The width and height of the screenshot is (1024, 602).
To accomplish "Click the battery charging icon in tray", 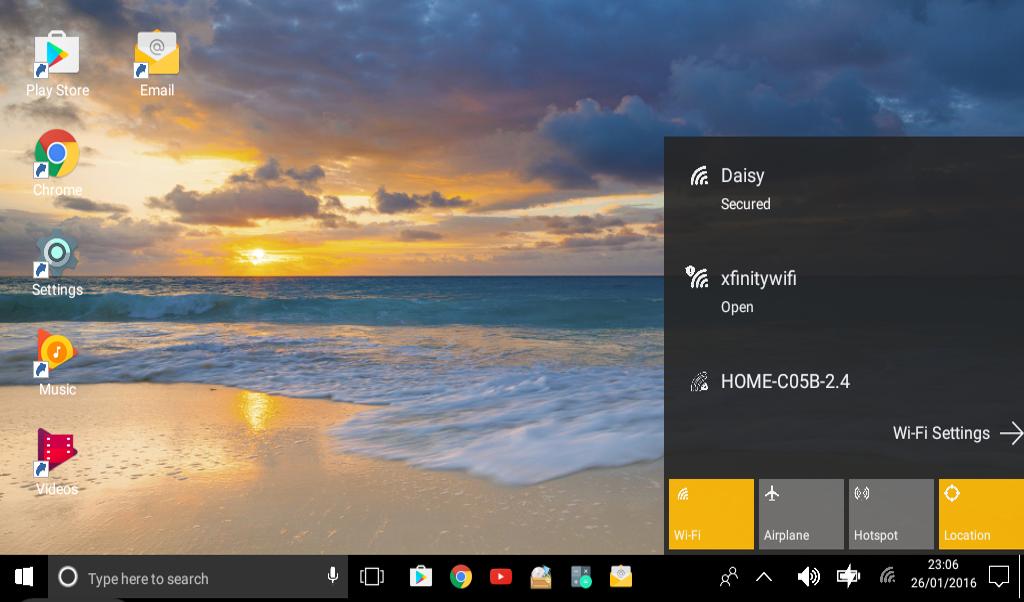I will tap(848, 577).
